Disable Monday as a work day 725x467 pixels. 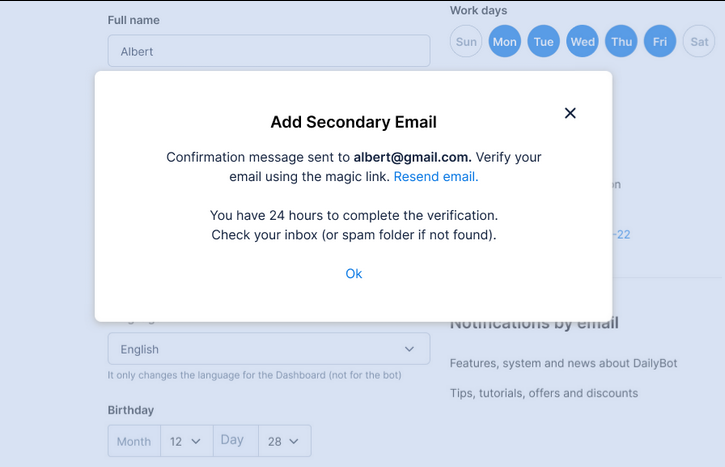pyautogui.click(x=505, y=42)
